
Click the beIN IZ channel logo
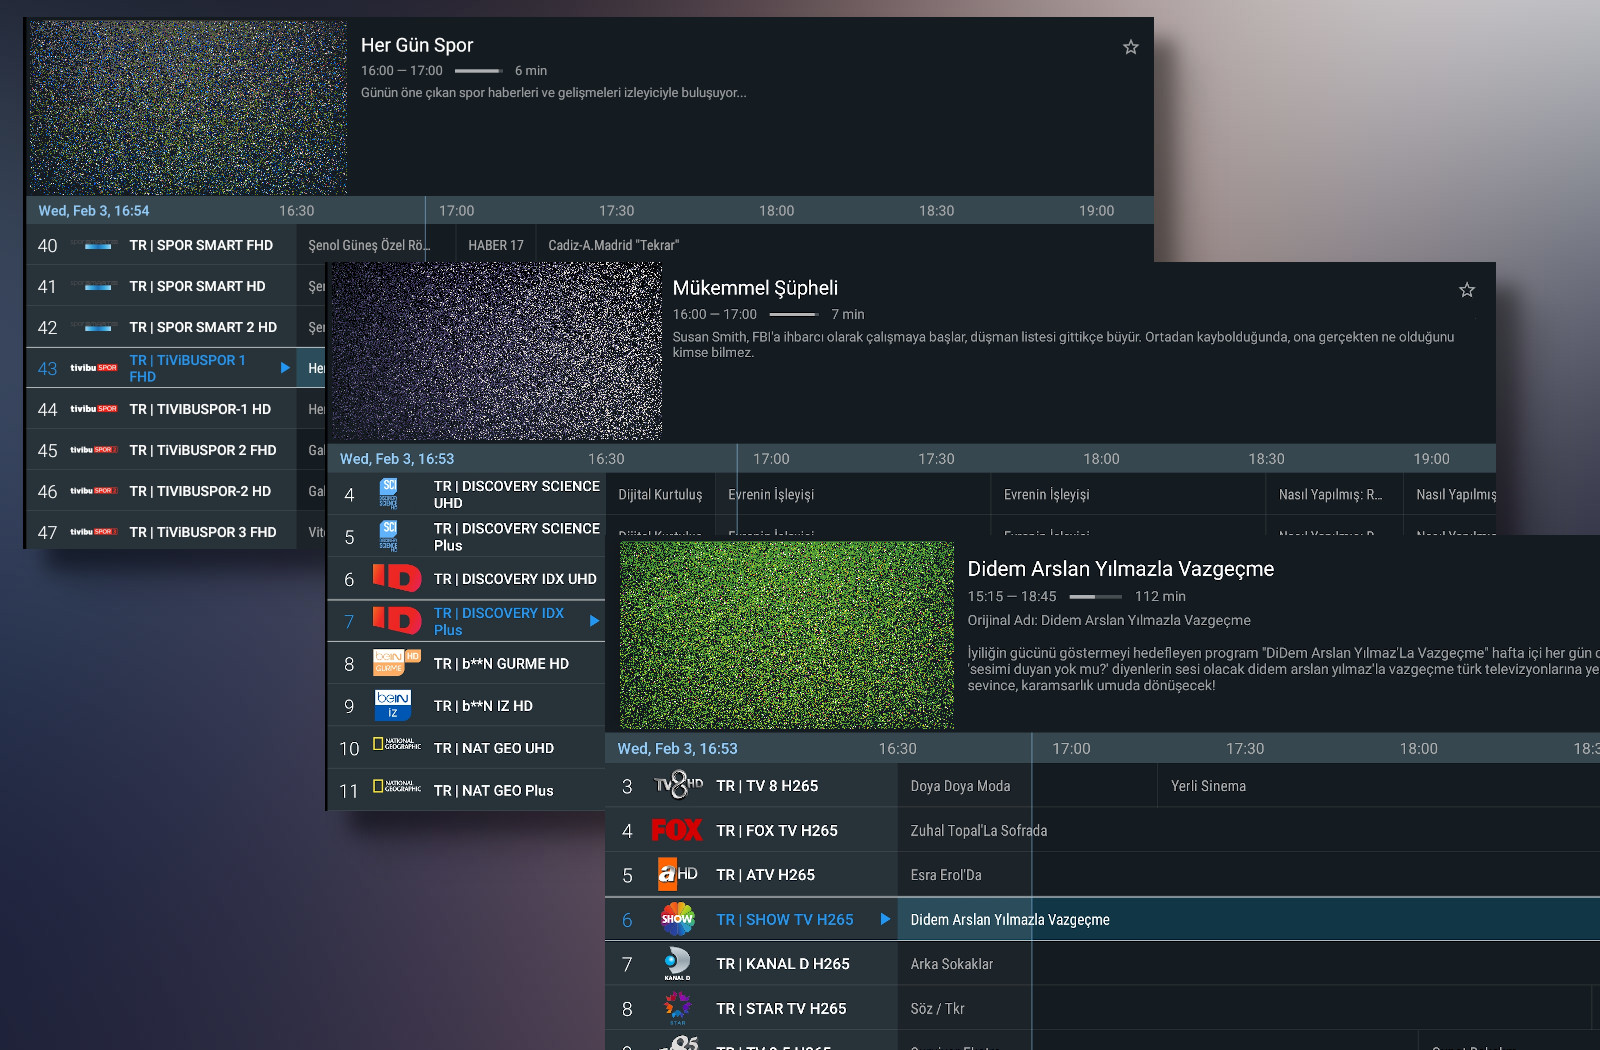[x=396, y=705]
